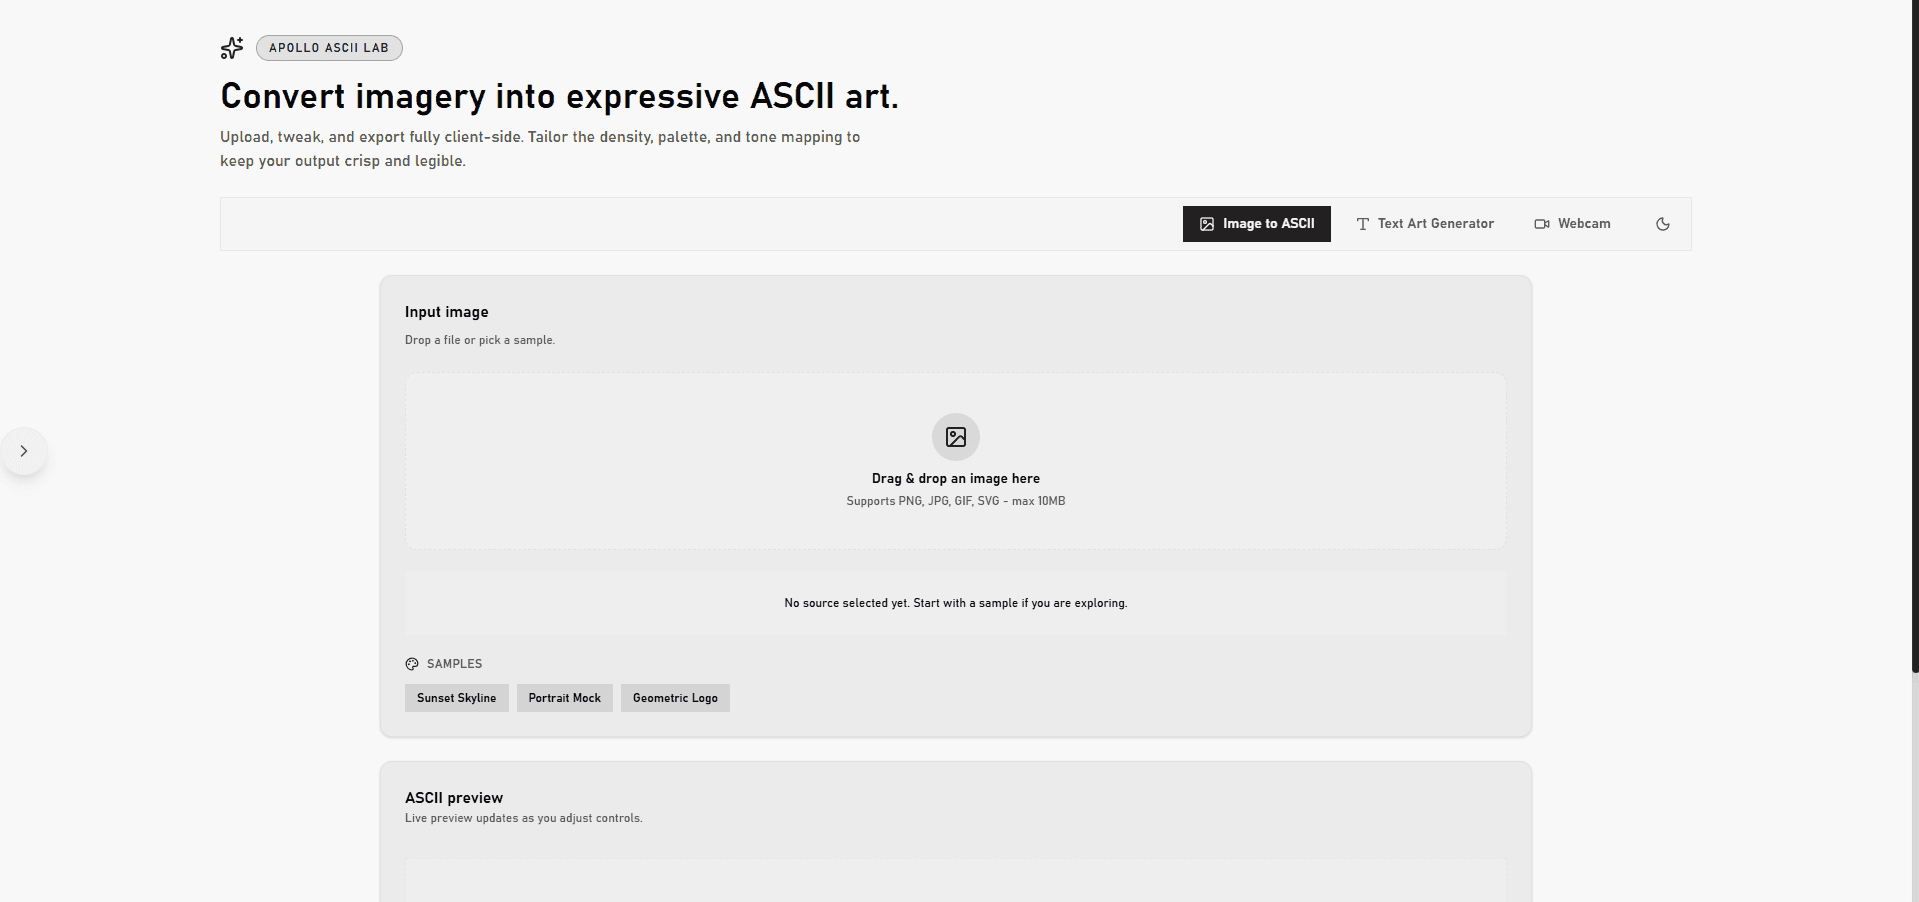Click the ASCII preview heading
Viewport: 1919px width, 902px height.
point(454,798)
